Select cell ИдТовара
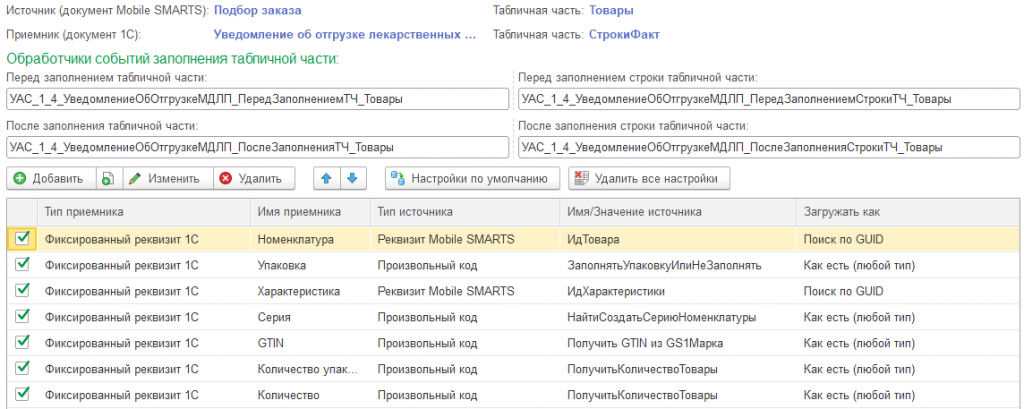 (678, 240)
